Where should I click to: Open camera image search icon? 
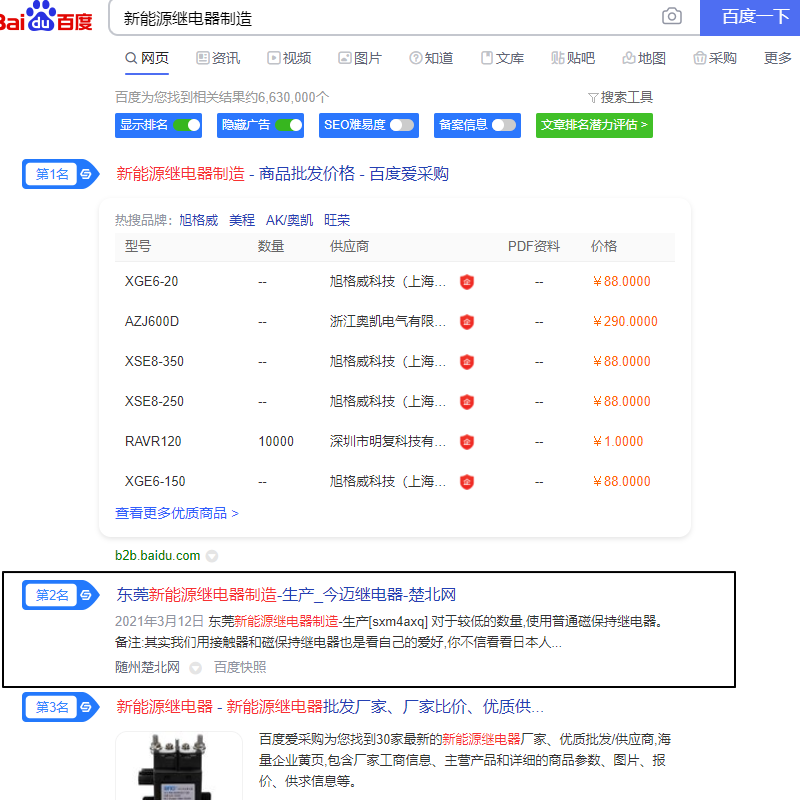coord(671,16)
